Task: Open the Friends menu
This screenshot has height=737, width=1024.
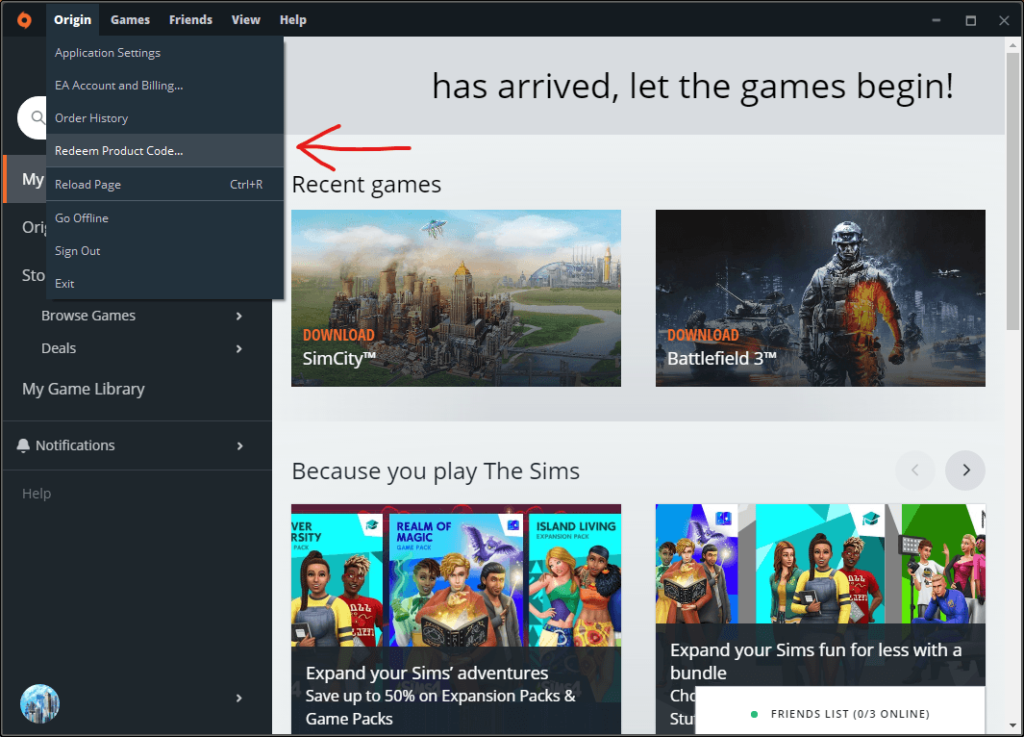Action: pos(191,20)
